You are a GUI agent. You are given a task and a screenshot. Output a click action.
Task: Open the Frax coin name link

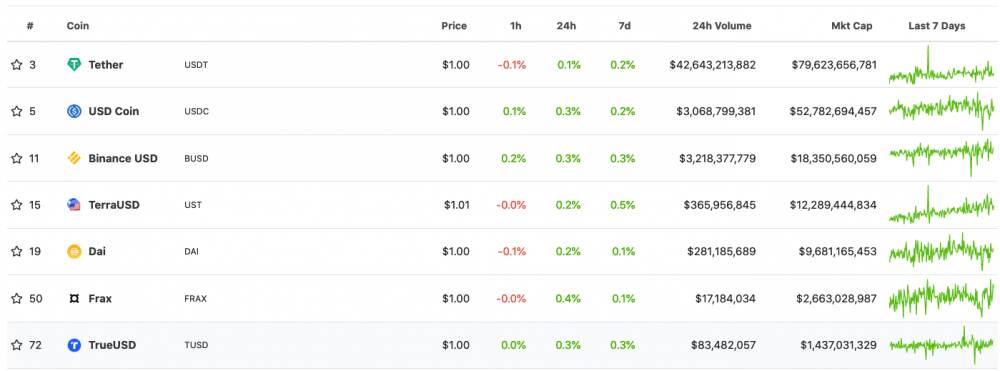(100, 298)
